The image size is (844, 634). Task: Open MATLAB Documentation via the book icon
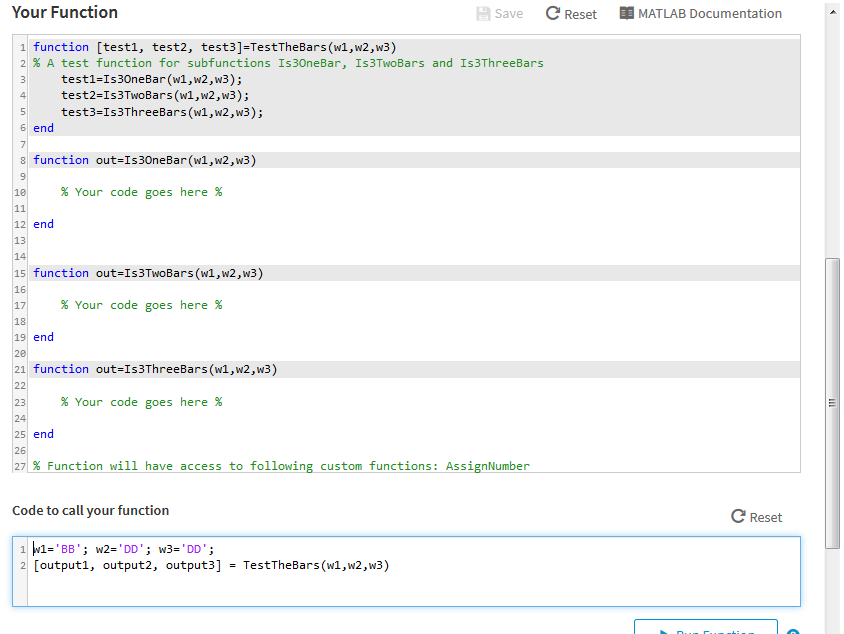[x=627, y=14]
